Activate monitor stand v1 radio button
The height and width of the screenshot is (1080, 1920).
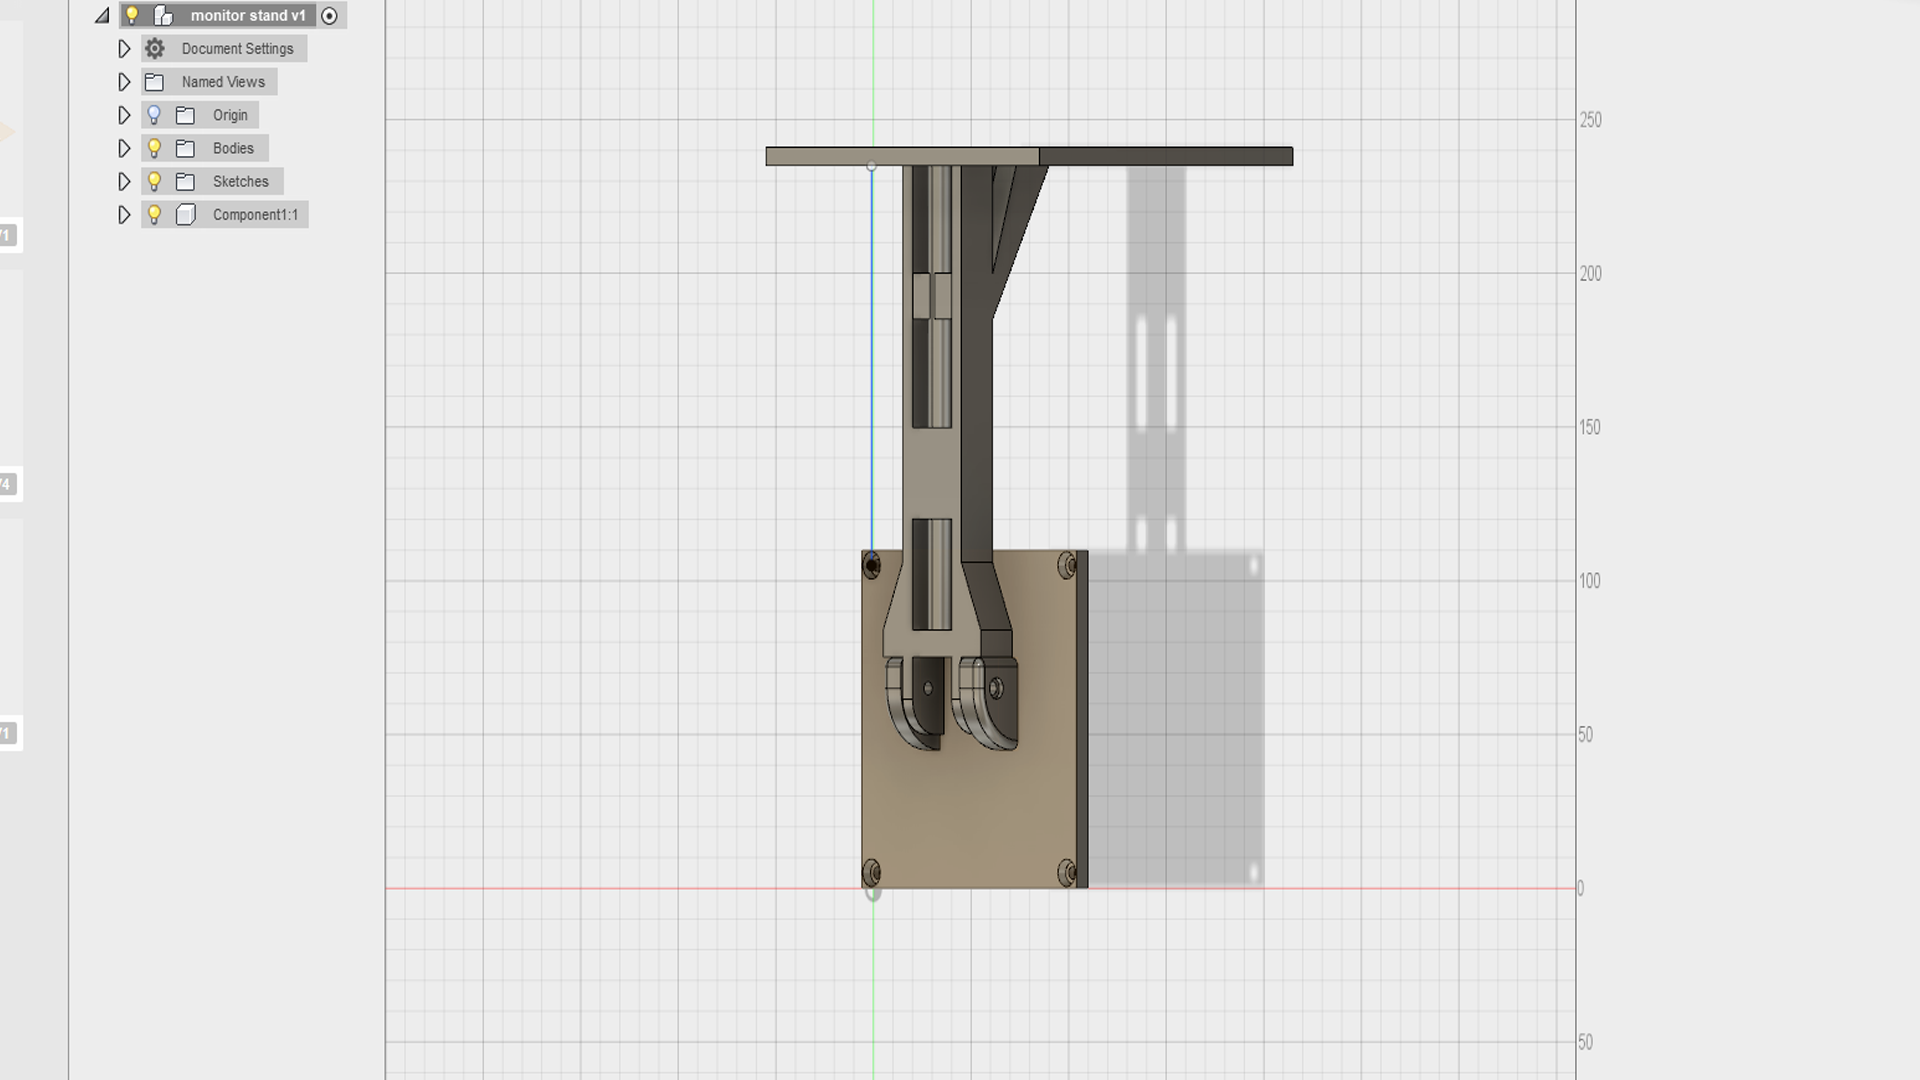329,16
